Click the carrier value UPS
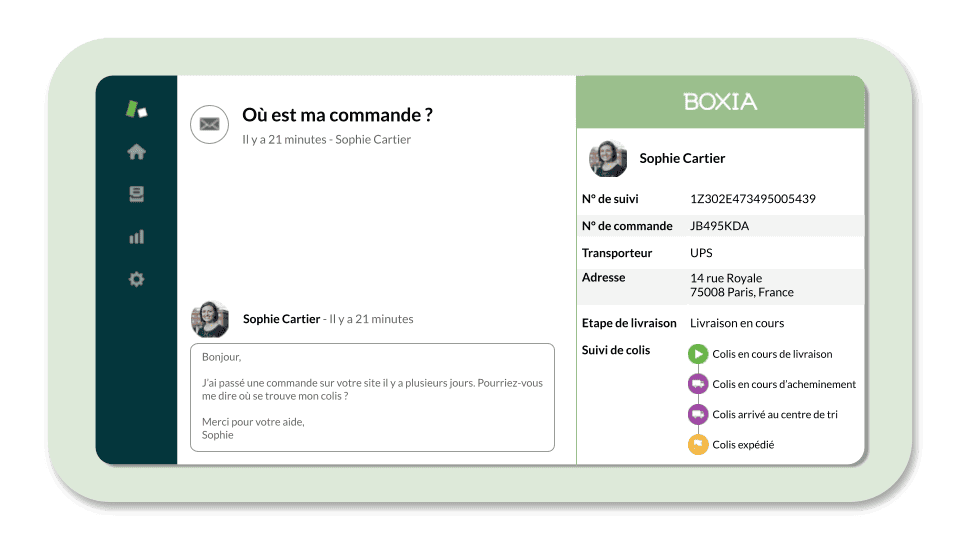This screenshot has height=540, width=960. 701,253
